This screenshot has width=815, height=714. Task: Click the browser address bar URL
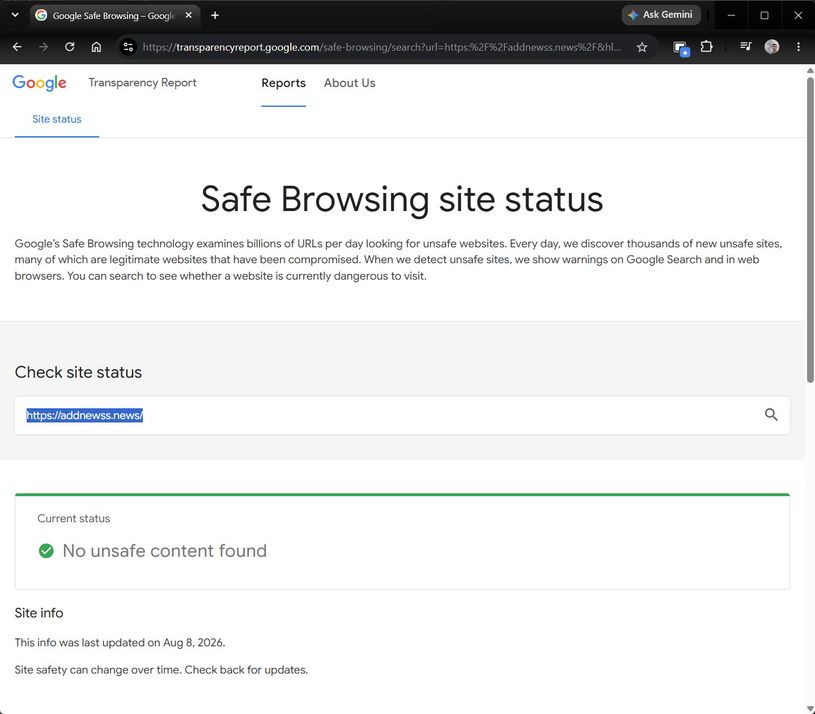pos(382,47)
